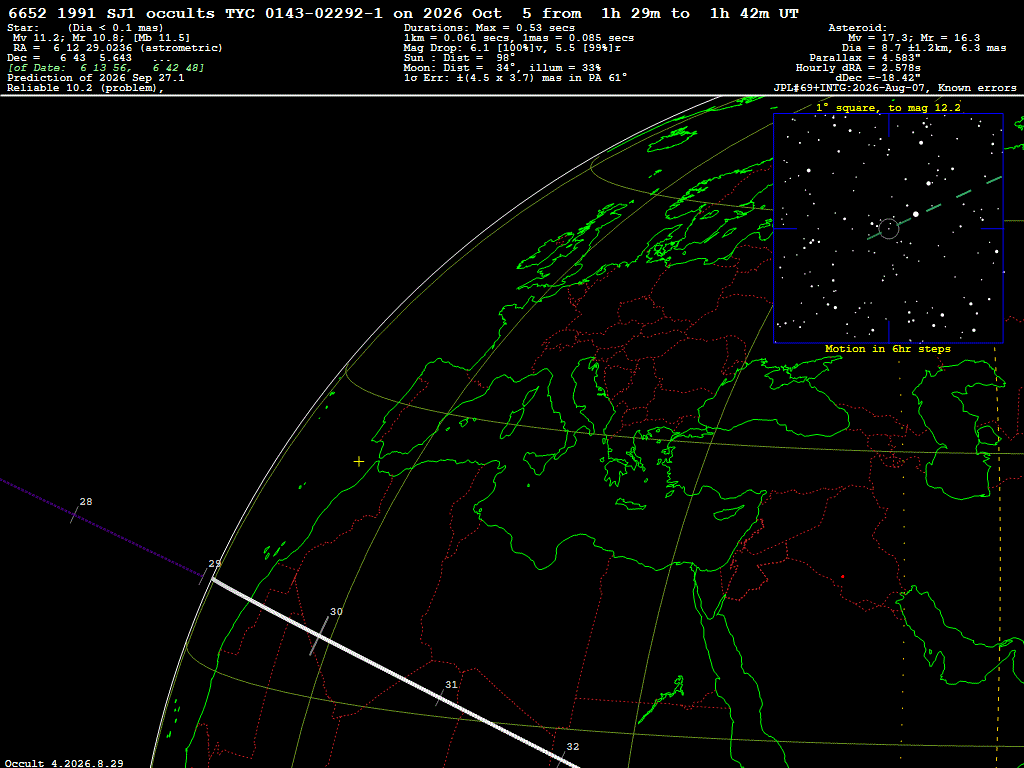This screenshot has width=1024, height=768.
Task: Click the red dot in the Middle East
Action: click(842, 577)
